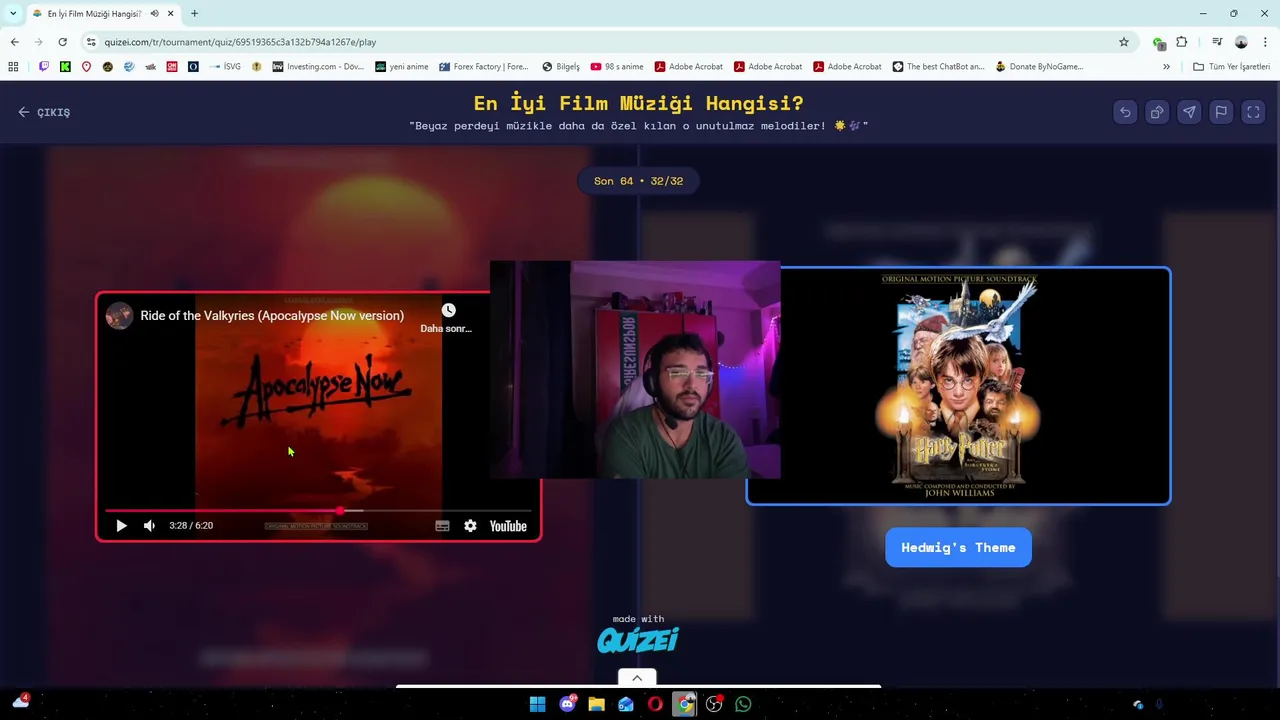The width and height of the screenshot is (1280, 720).
Task: Open Opera browser from the taskbar
Action: [x=655, y=704]
